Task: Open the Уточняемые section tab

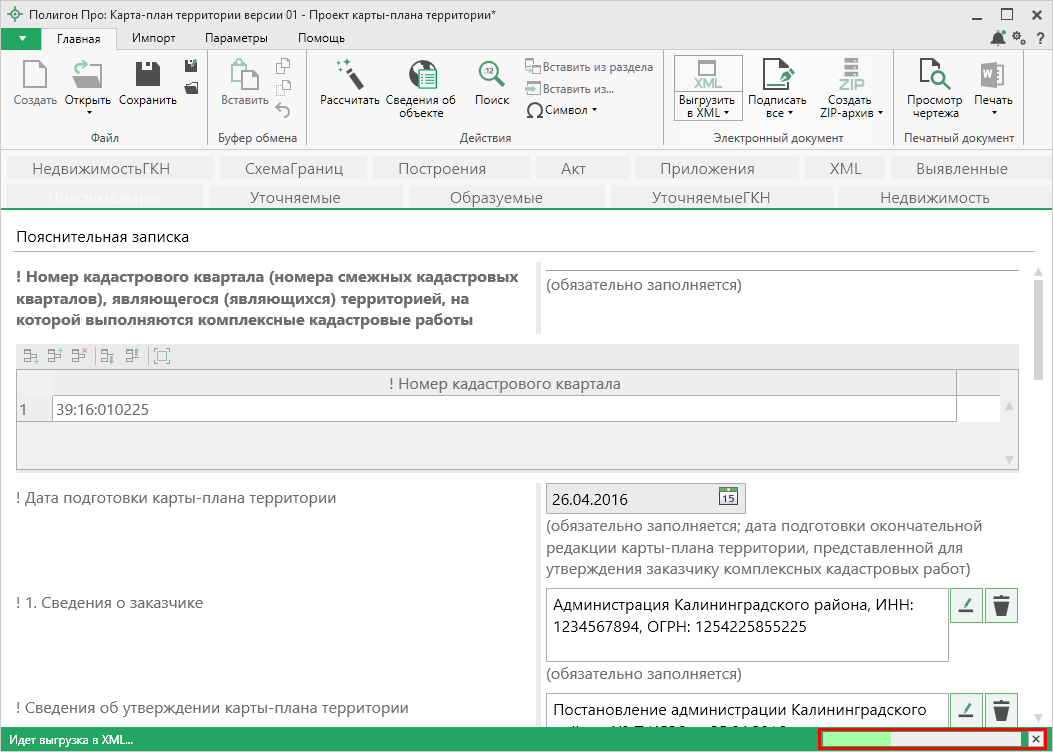Action: click(x=295, y=197)
